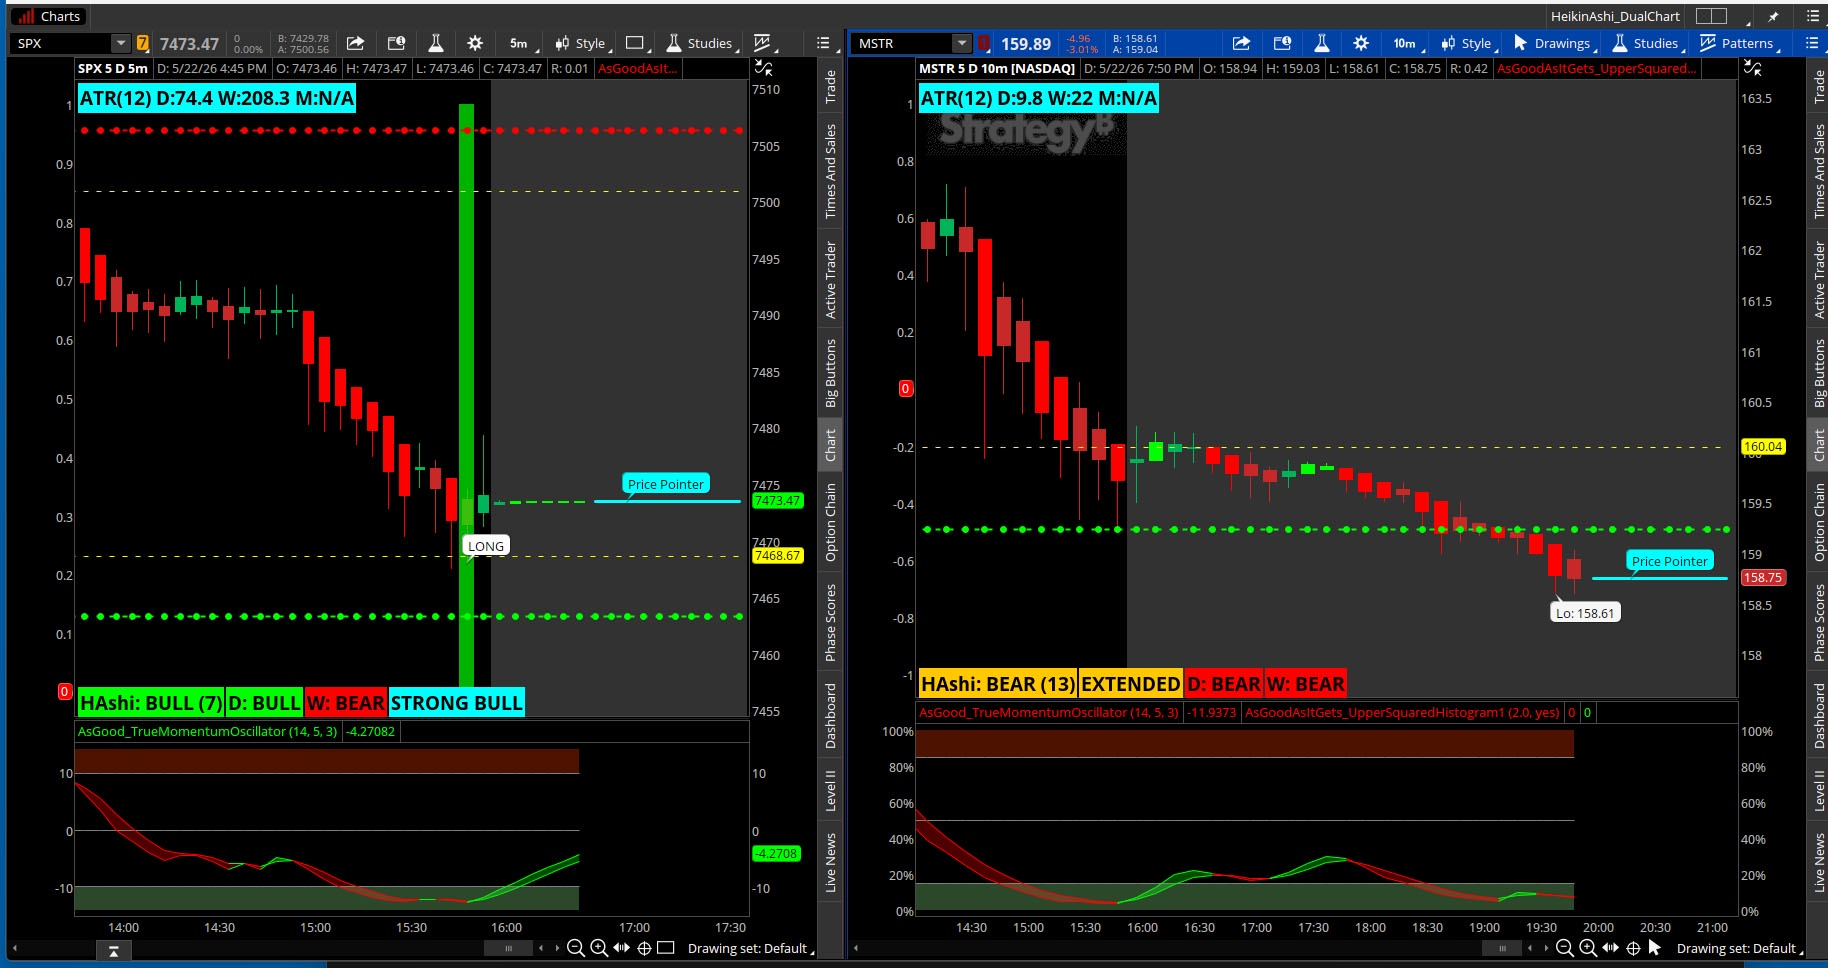The height and width of the screenshot is (968, 1828).
Task: Open news/alert icon on SPX chart toolbar
Action: (396, 43)
